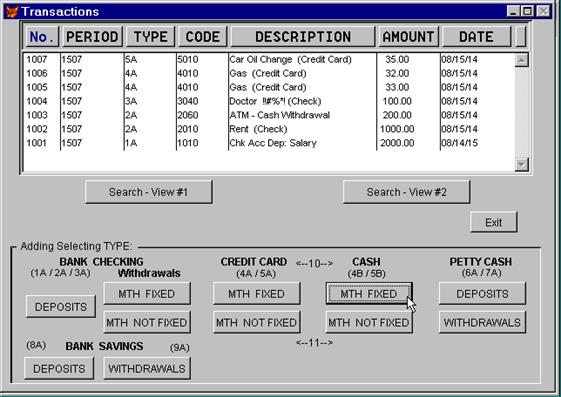Click Bank Checking Withdrawals MTH FIXED
561x397 pixels.
coord(147,294)
